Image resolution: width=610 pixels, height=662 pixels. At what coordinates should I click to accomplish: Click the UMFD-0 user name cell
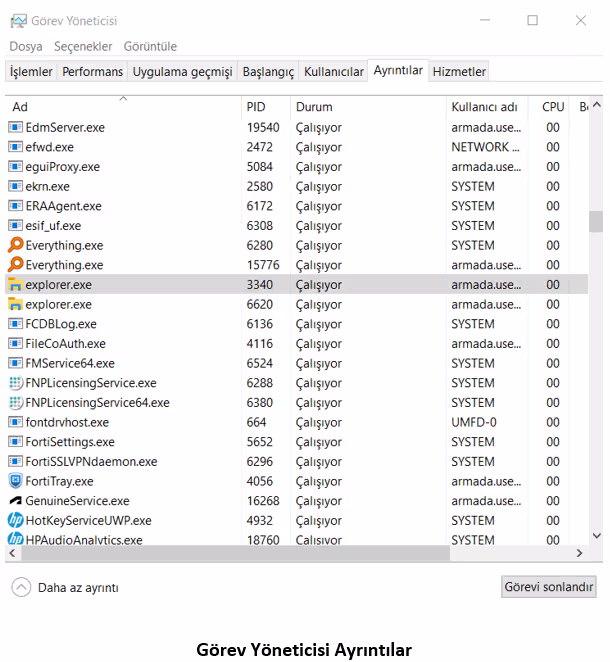474,422
